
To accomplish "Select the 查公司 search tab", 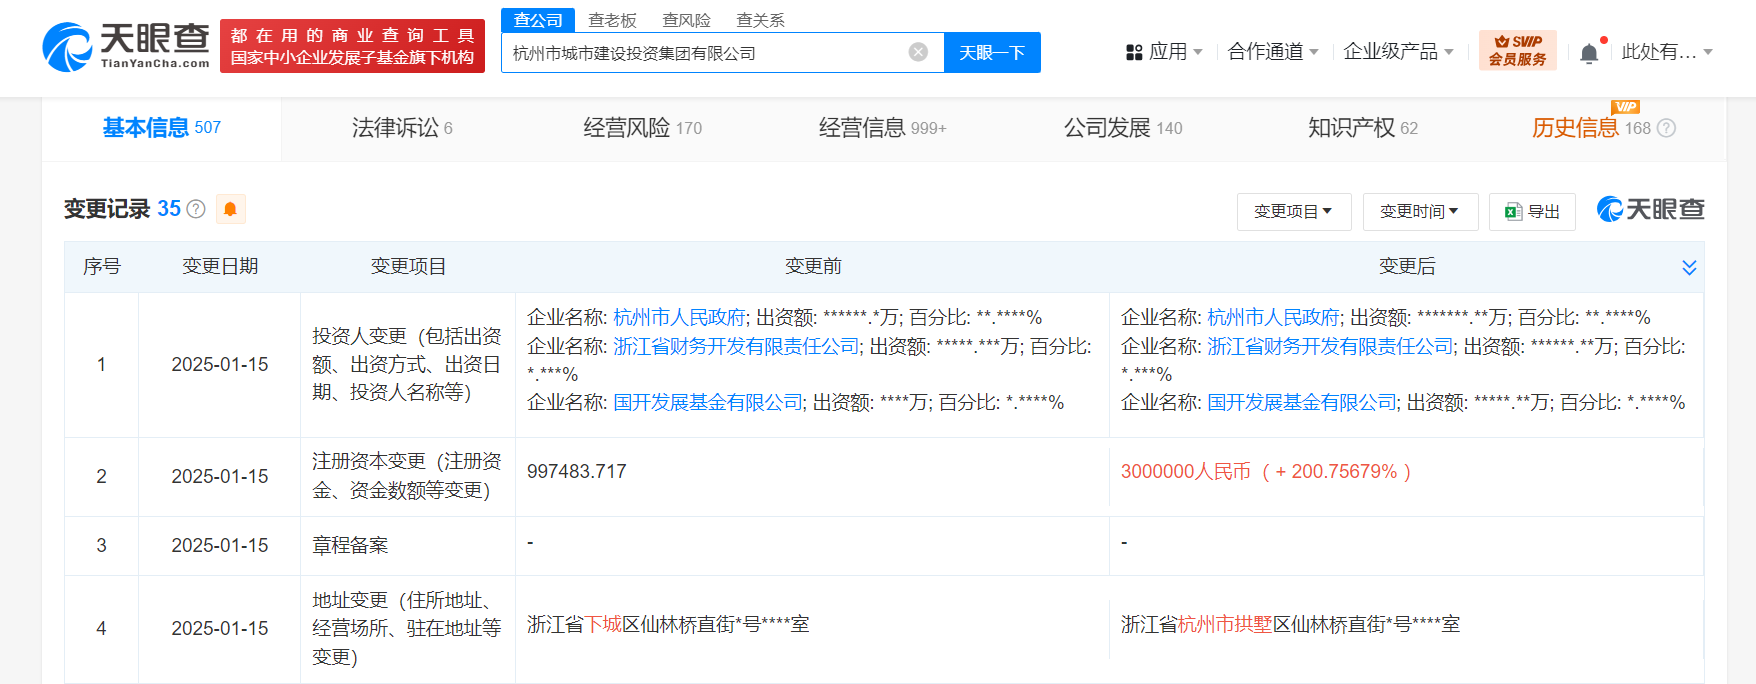I will coord(538,20).
